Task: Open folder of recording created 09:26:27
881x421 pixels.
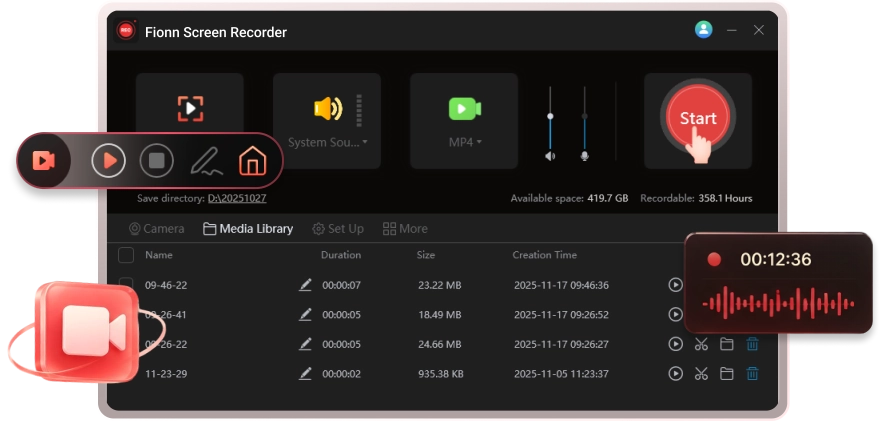Action: click(x=726, y=344)
